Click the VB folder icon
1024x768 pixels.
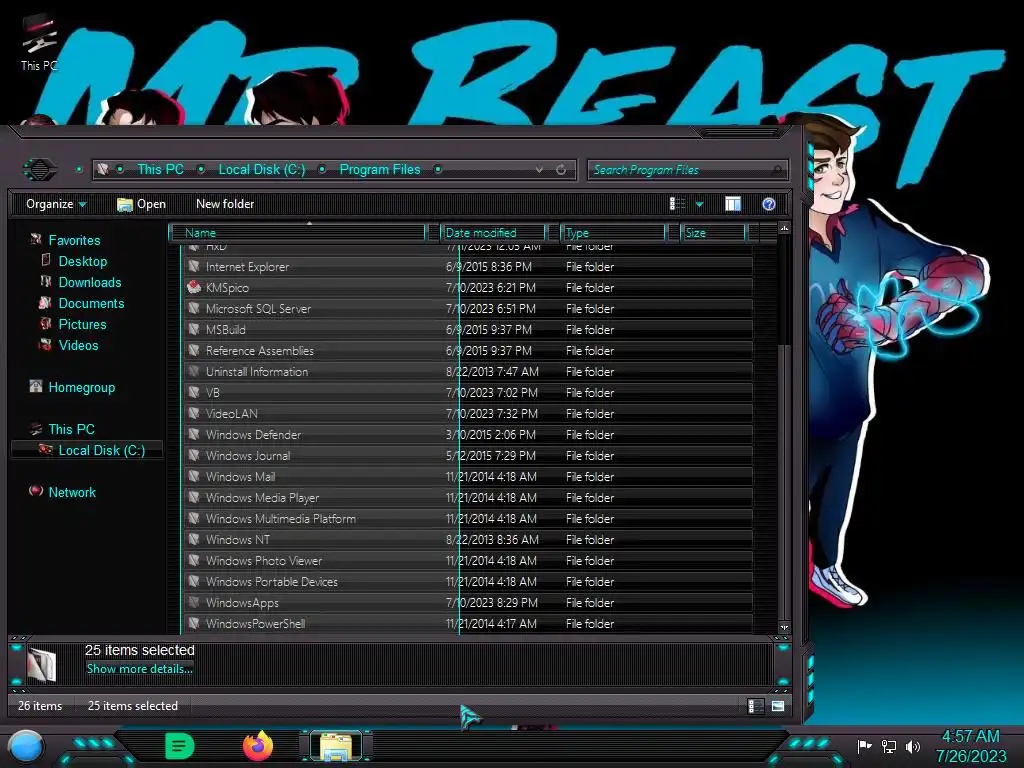[194, 392]
